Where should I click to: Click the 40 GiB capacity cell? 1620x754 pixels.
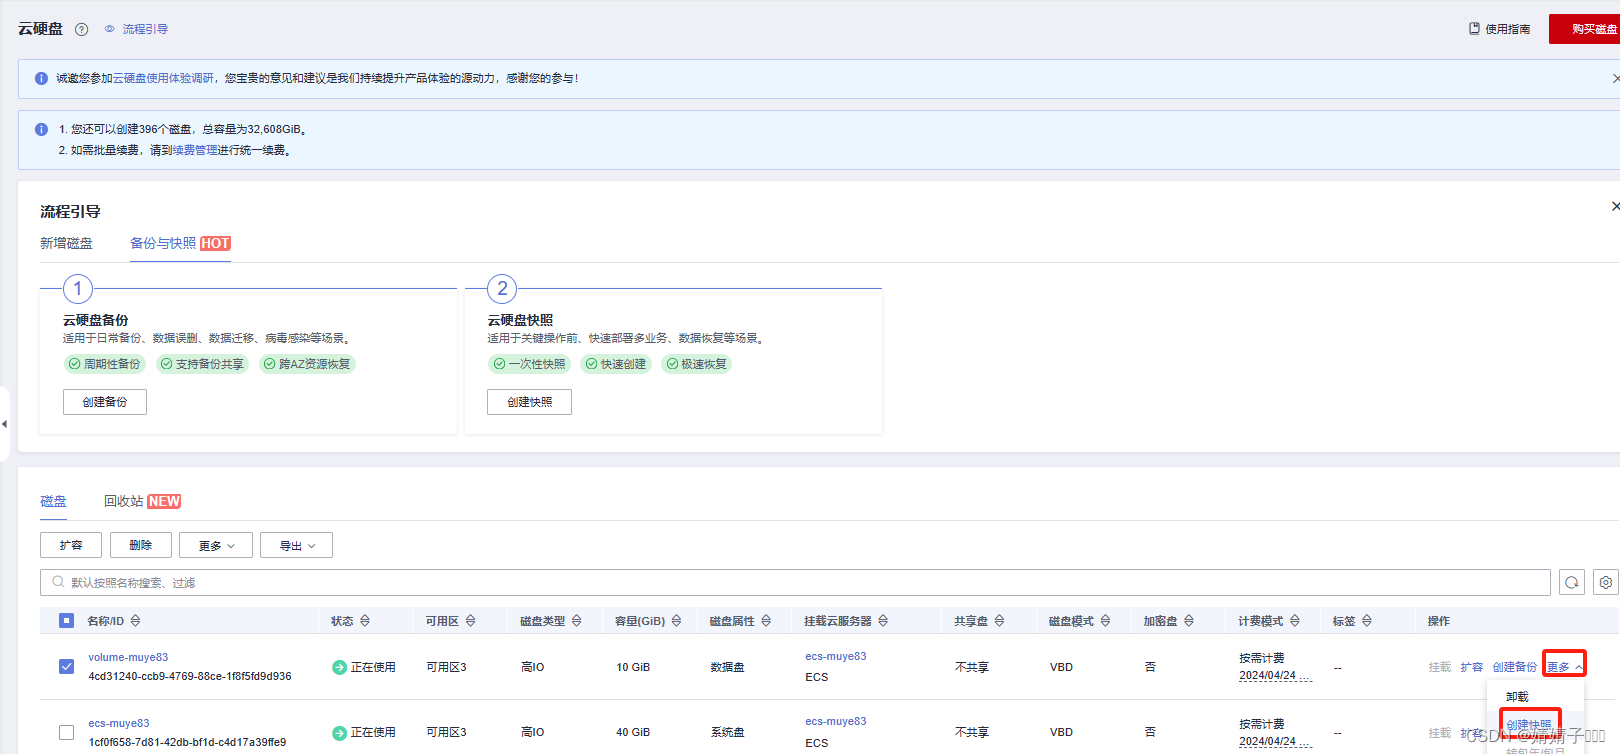coord(633,732)
